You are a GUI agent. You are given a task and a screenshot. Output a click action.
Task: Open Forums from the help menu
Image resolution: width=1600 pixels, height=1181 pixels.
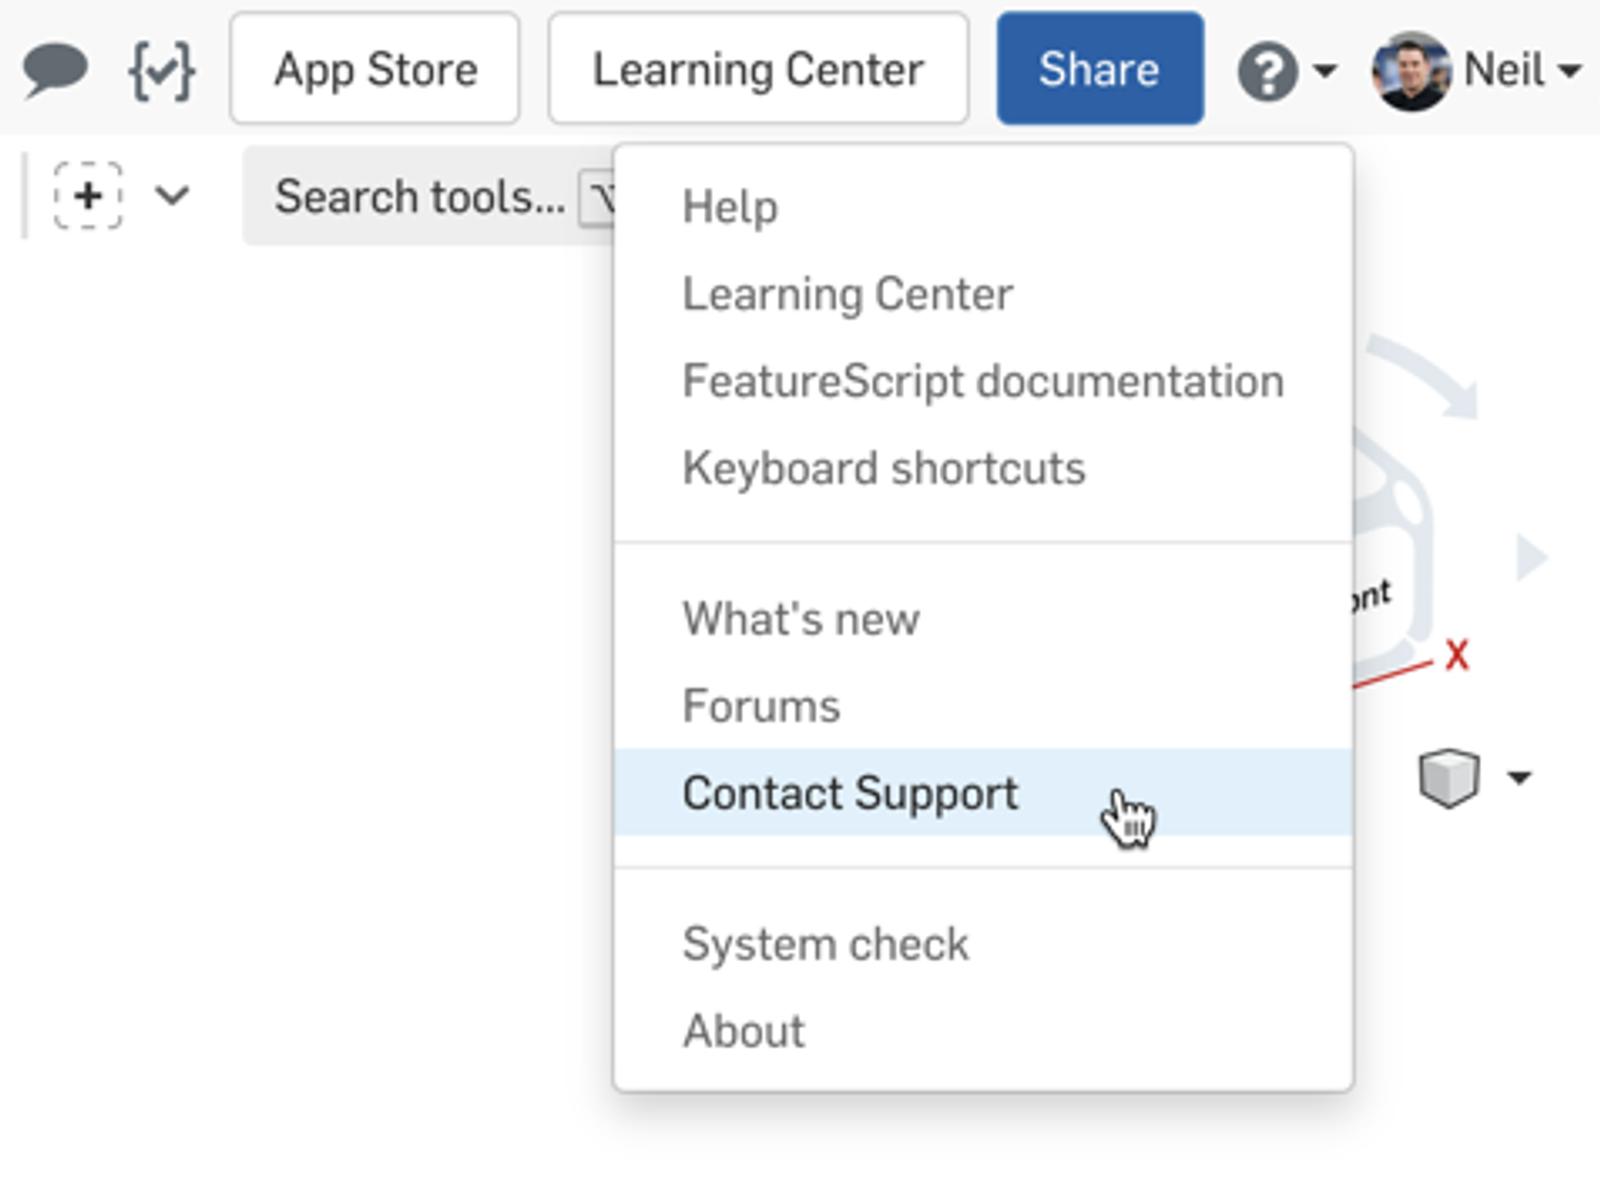pyautogui.click(x=761, y=706)
